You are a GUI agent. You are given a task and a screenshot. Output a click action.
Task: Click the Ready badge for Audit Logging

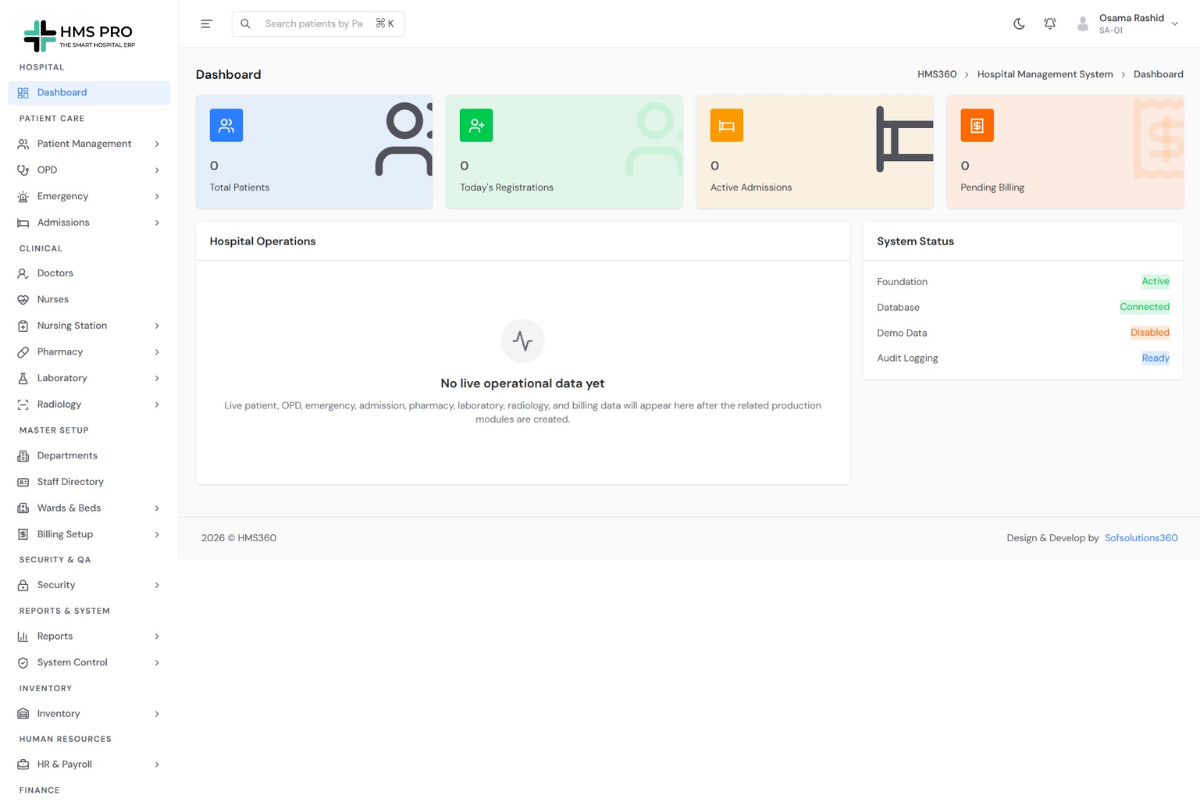tap(1155, 358)
